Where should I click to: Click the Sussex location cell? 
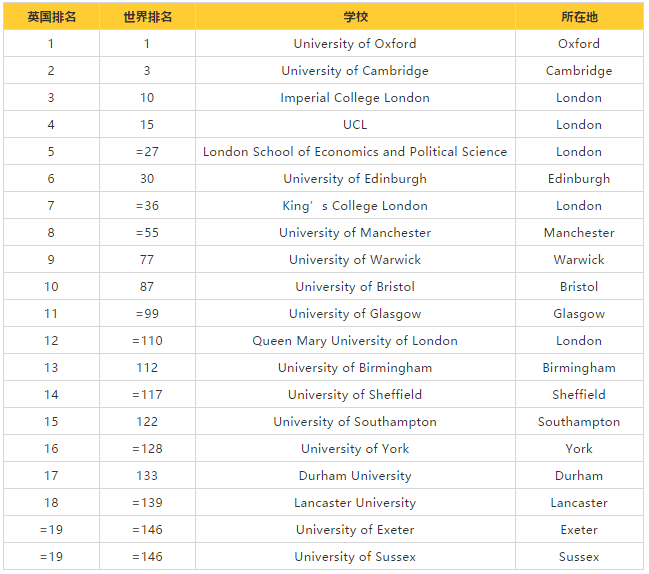[x=579, y=557]
